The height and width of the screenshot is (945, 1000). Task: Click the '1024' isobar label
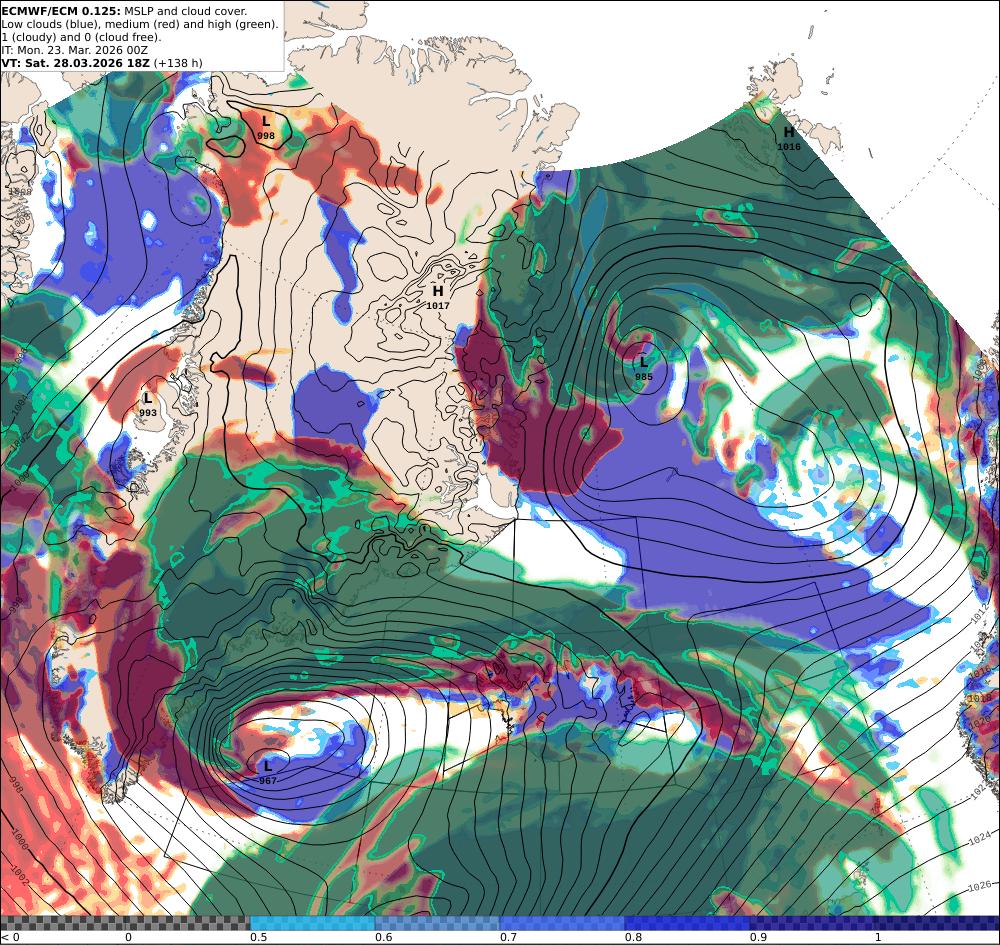[x=979, y=837]
